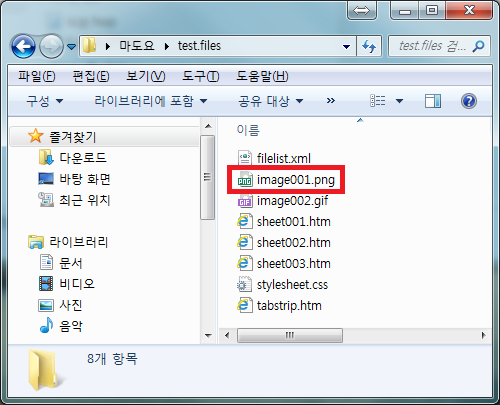Select the image001.png file name
500x405 pixels.
click(x=296, y=180)
